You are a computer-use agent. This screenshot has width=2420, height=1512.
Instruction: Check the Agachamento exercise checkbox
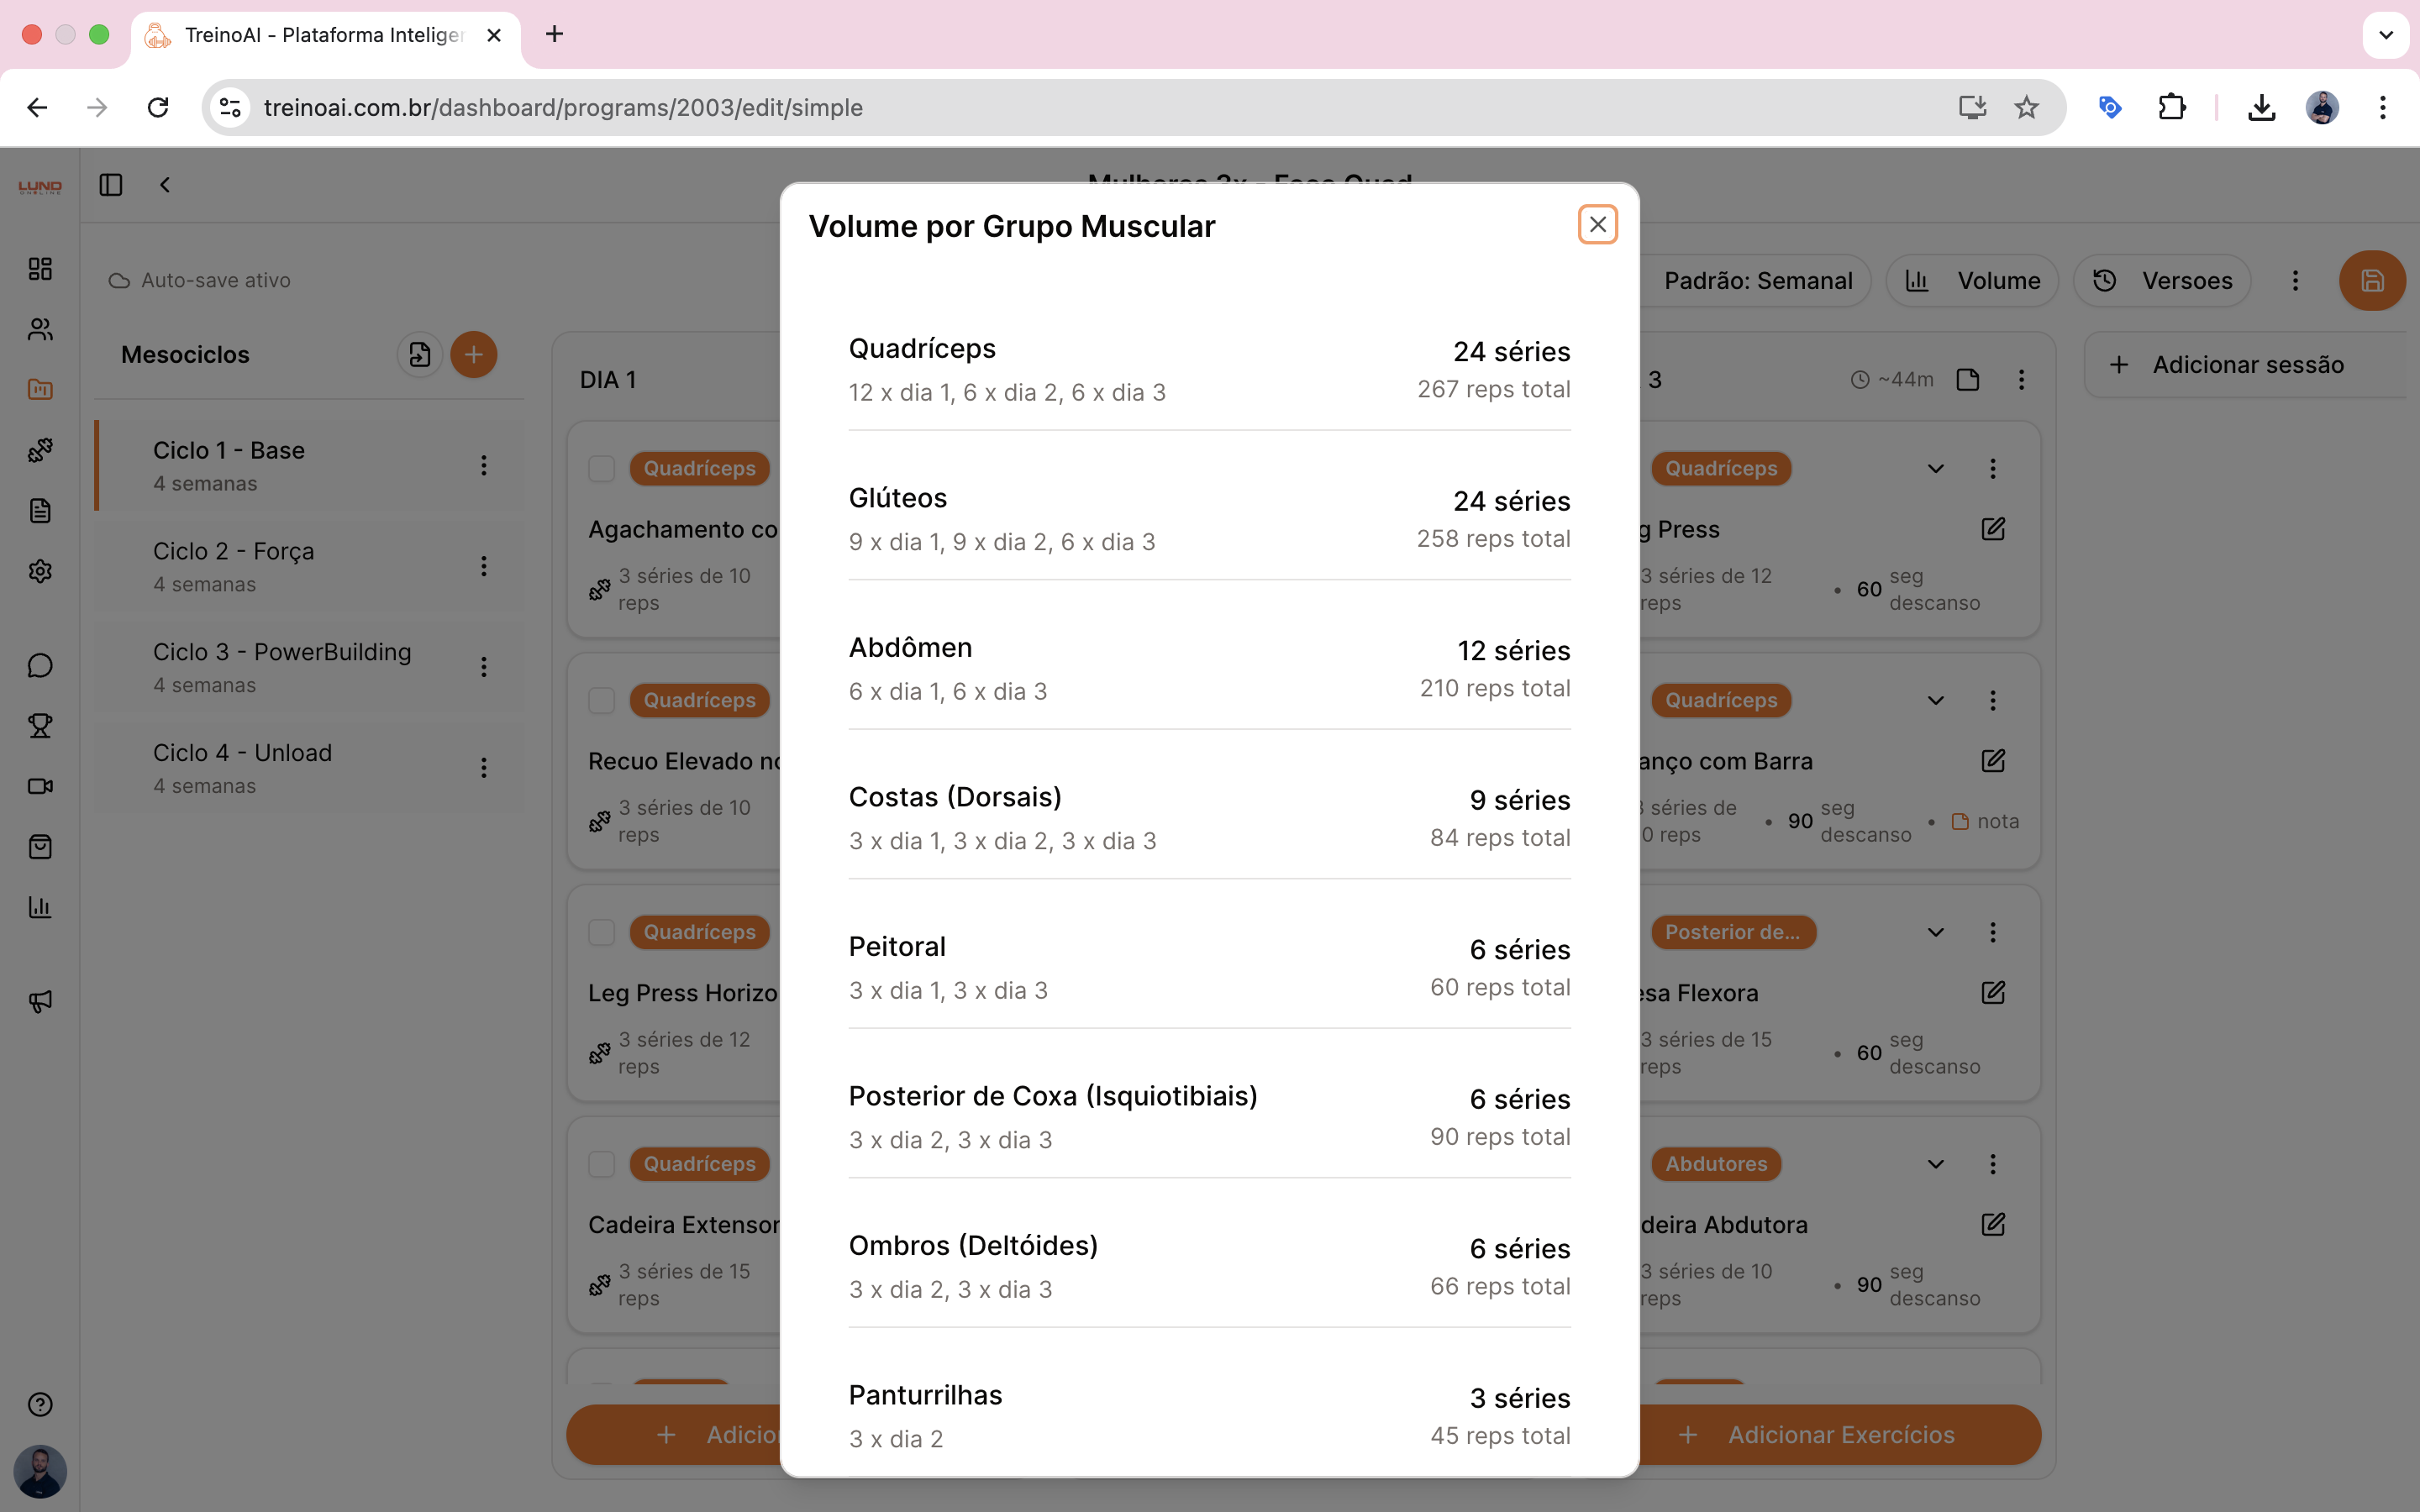point(601,468)
